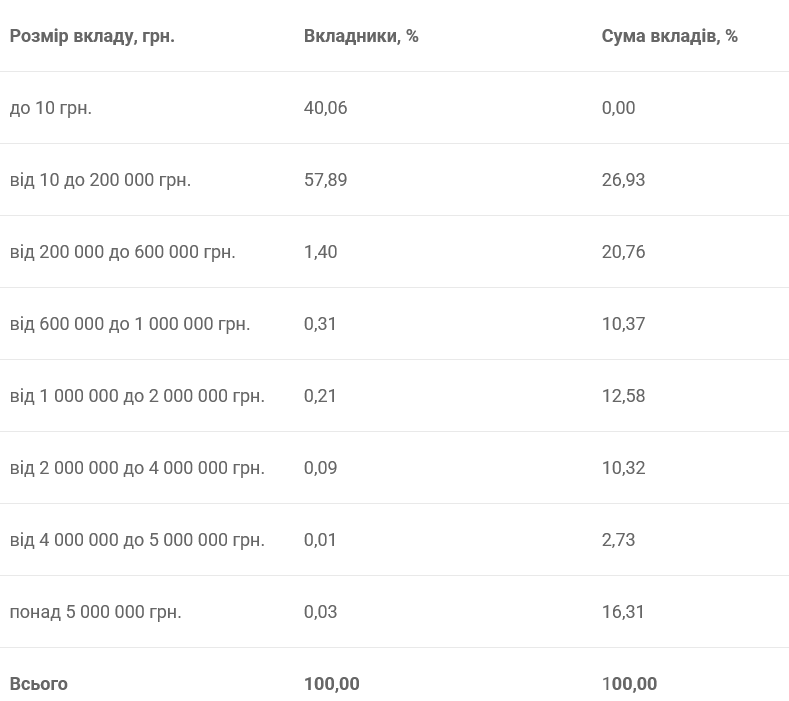
Task: Click the 'понад 5 000 000 грн.' label
Action: tap(96, 612)
